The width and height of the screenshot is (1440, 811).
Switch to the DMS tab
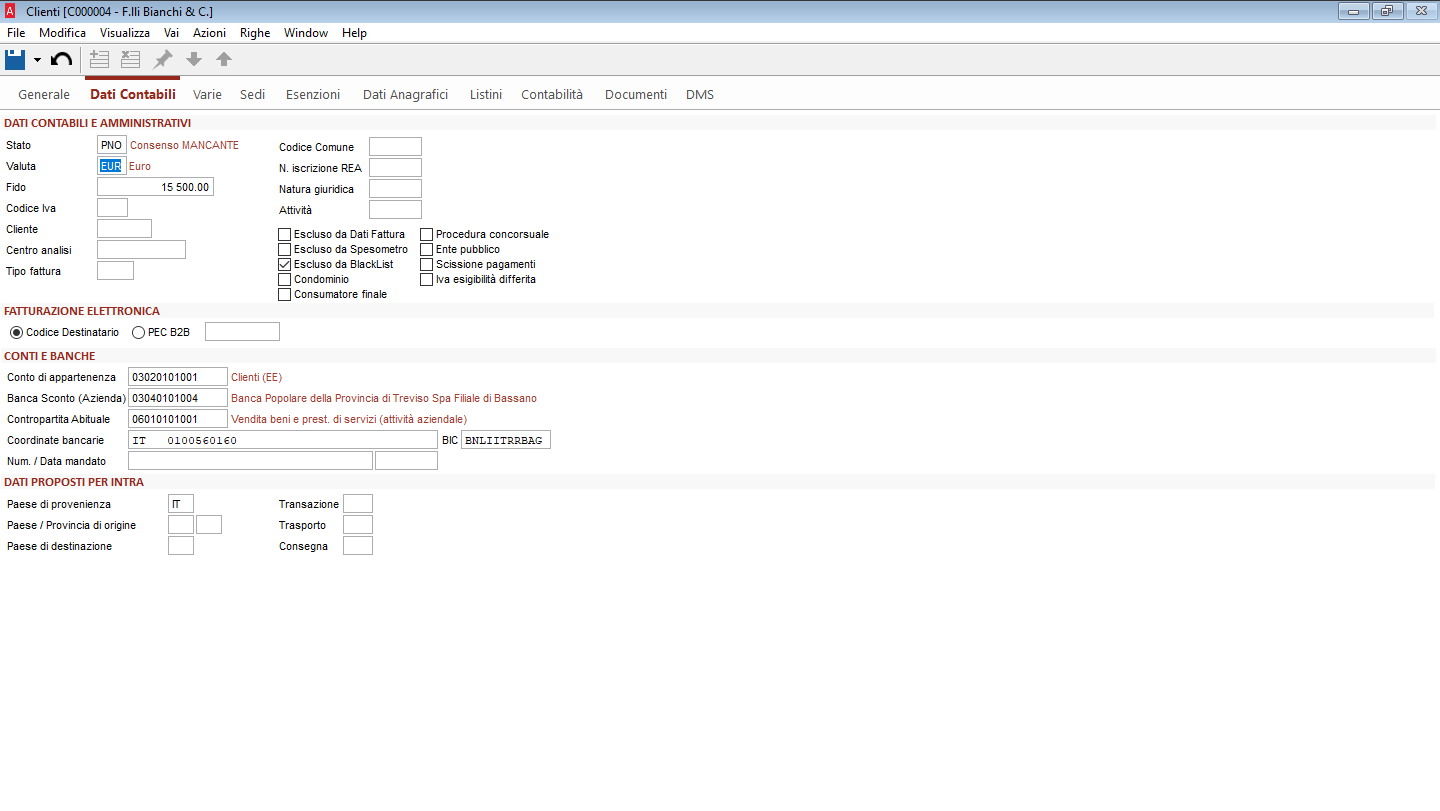pyautogui.click(x=700, y=94)
